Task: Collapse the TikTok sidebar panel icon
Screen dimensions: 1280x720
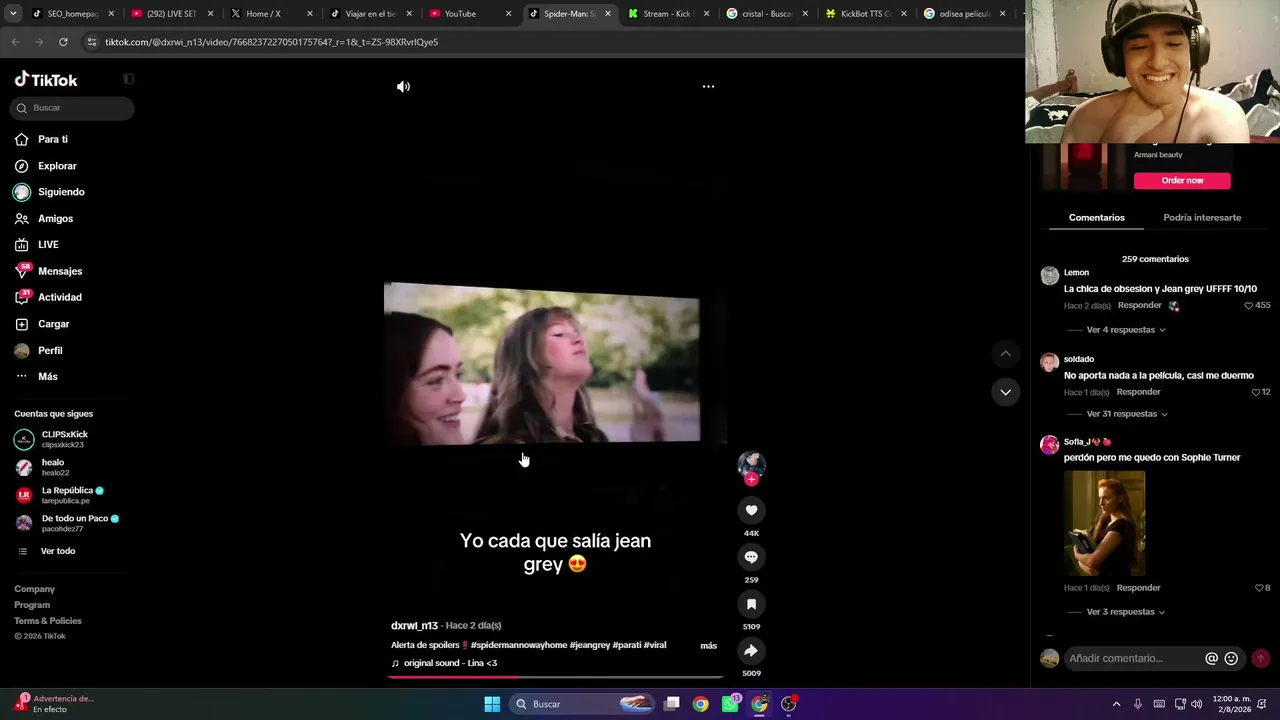Action: pyautogui.click(x=128, y=79)
